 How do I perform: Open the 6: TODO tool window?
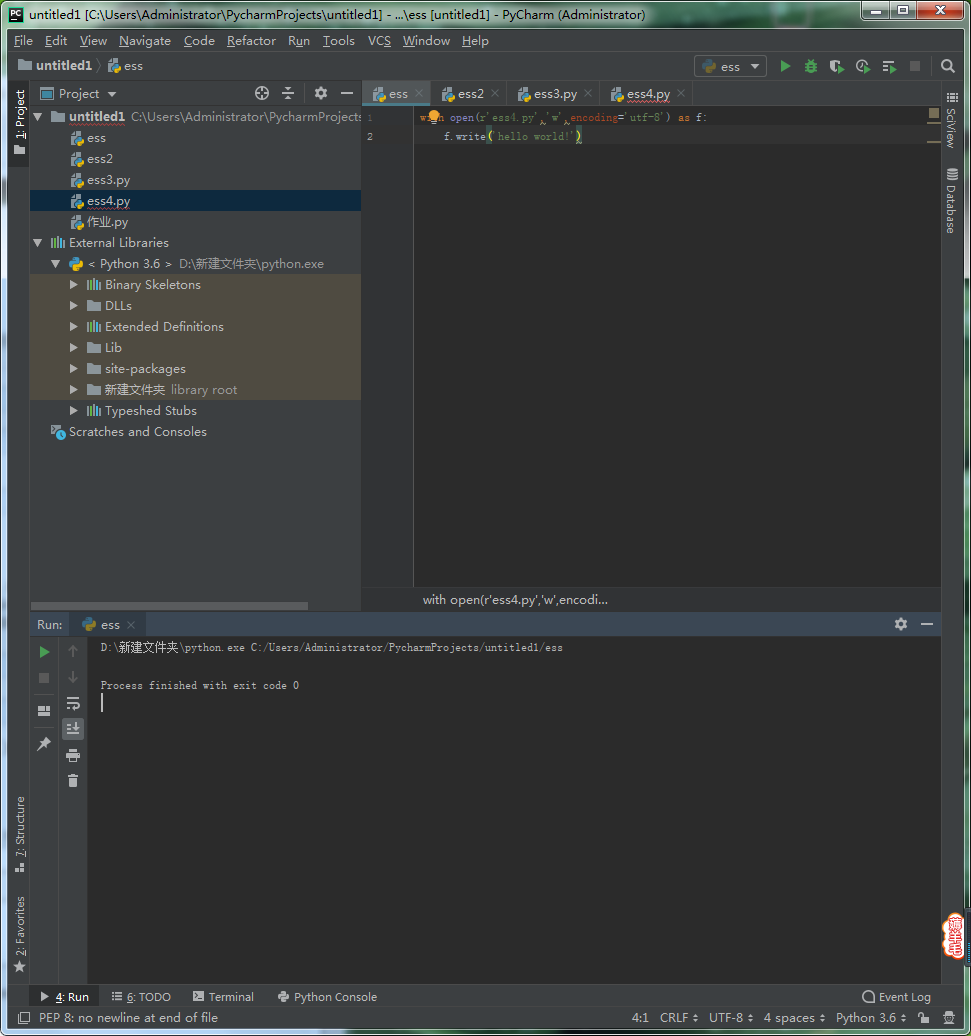point(141,997)
